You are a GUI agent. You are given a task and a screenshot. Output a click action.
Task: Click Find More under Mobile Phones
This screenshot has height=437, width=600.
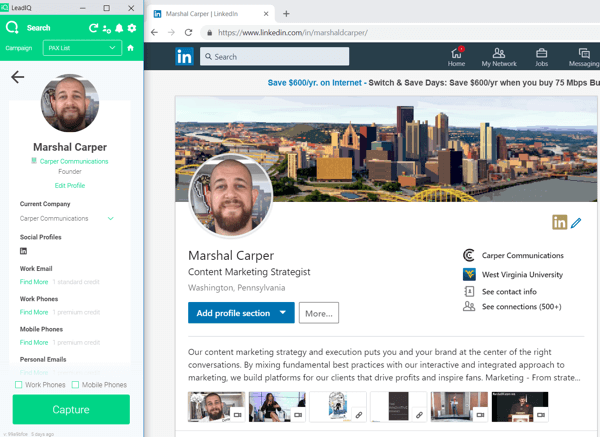coord(34,342)
